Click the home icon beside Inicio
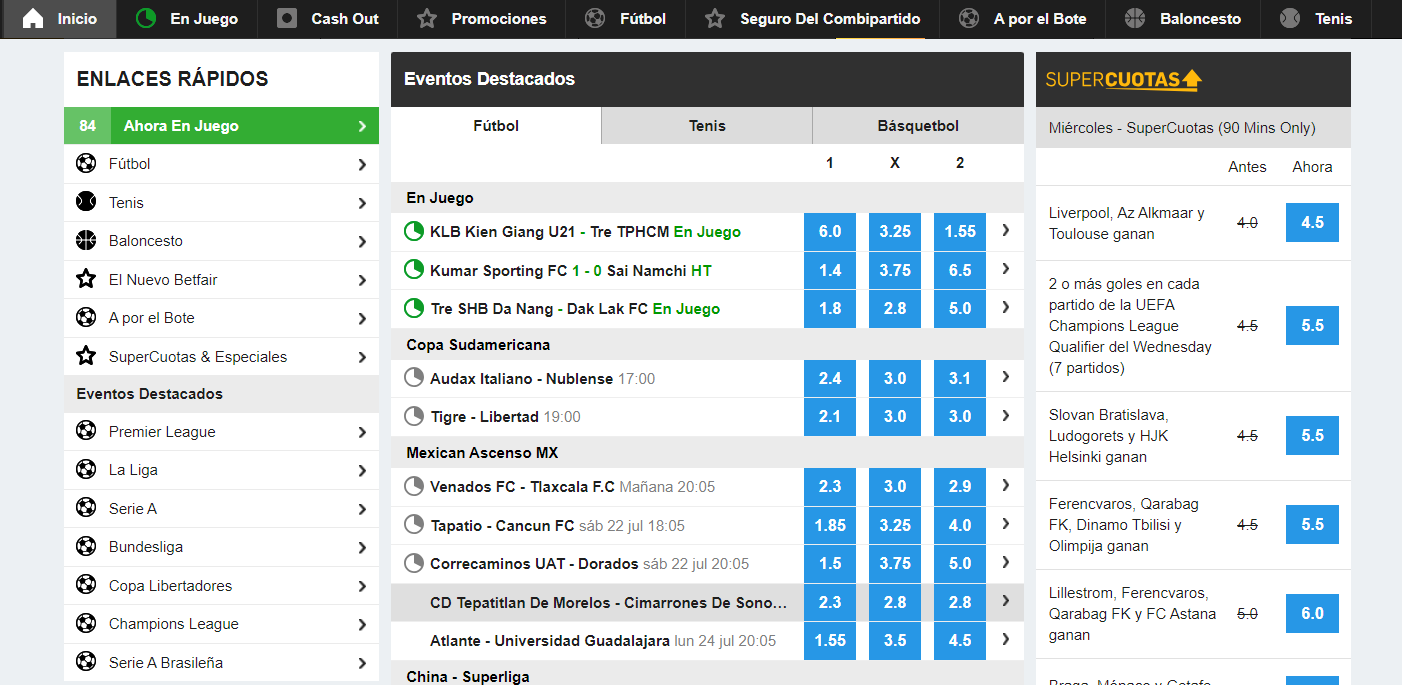The height and width of the screenshot is (685, 1402). pos(33,18)
